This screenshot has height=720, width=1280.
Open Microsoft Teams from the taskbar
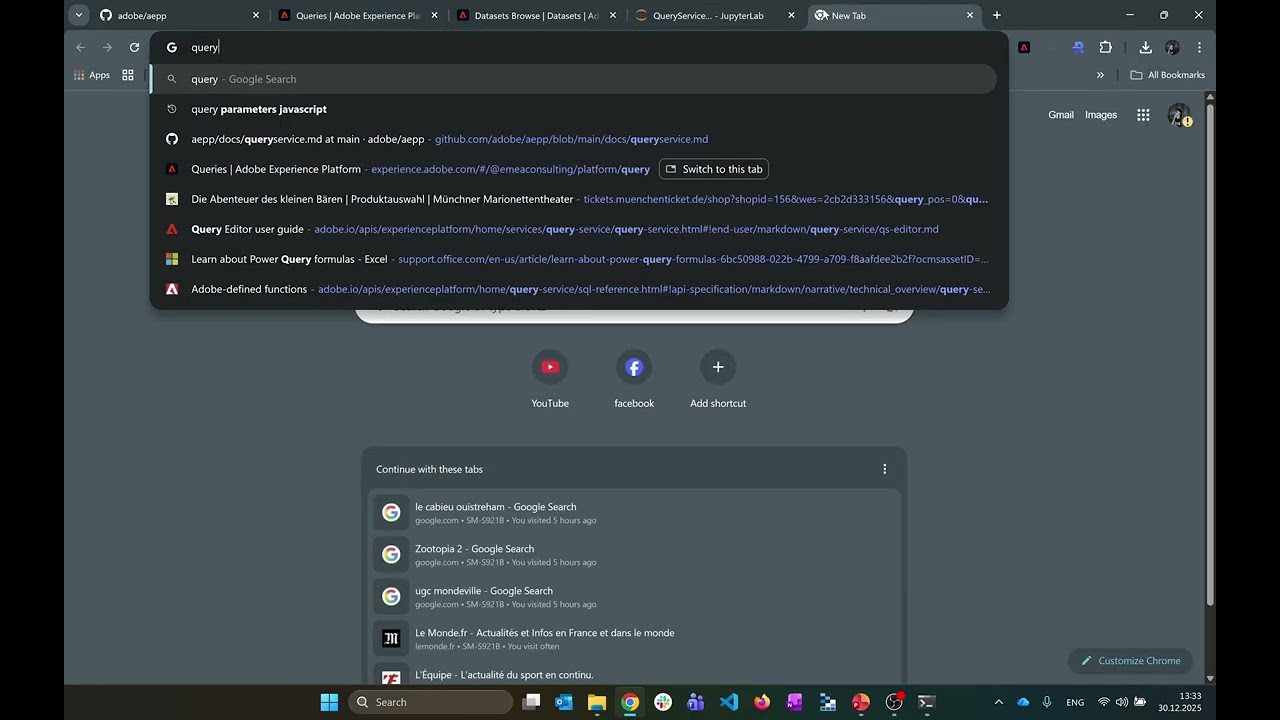(696, 702)
